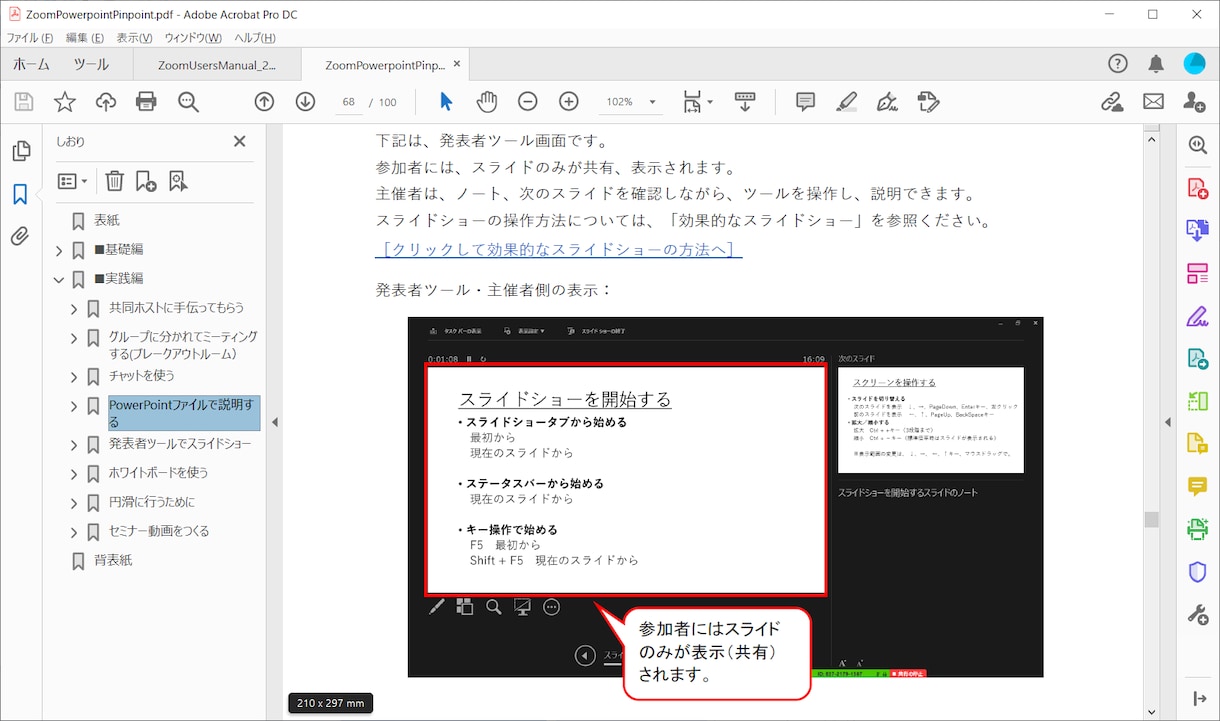Click the sign document pen icon
1220x721 pixels.
(887, 102)
